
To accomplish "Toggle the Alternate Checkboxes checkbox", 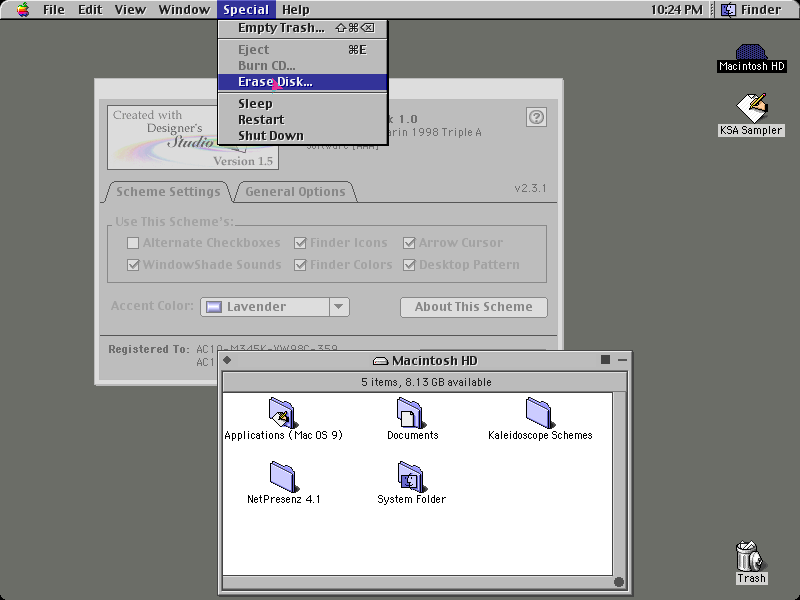I will 133,243.
